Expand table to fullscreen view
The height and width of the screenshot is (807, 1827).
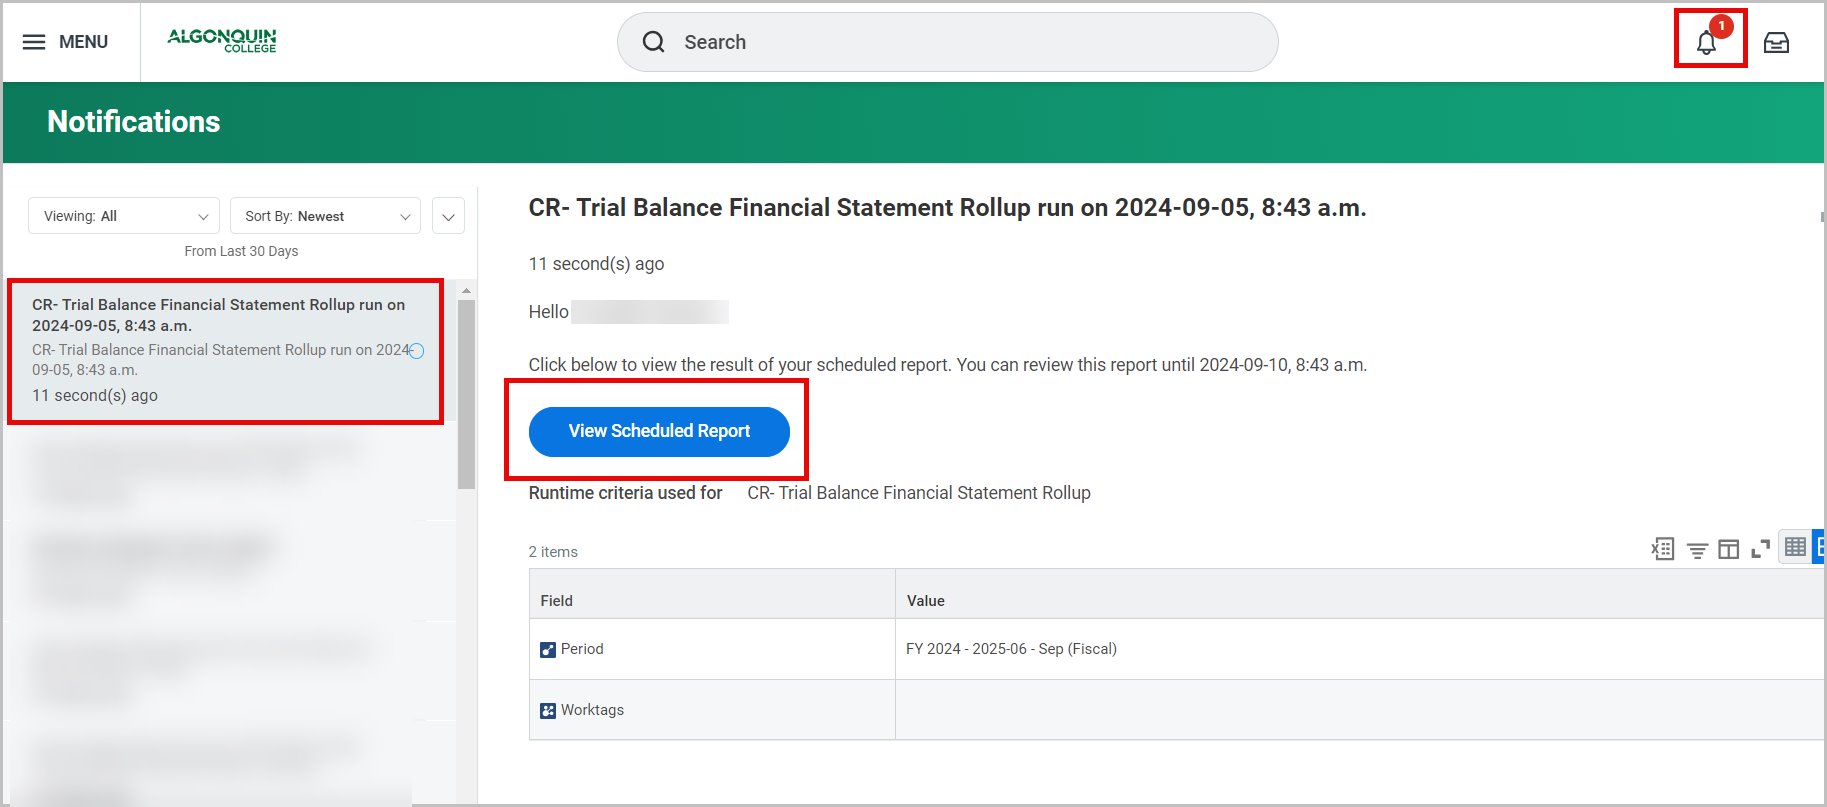coord(1760,549)
